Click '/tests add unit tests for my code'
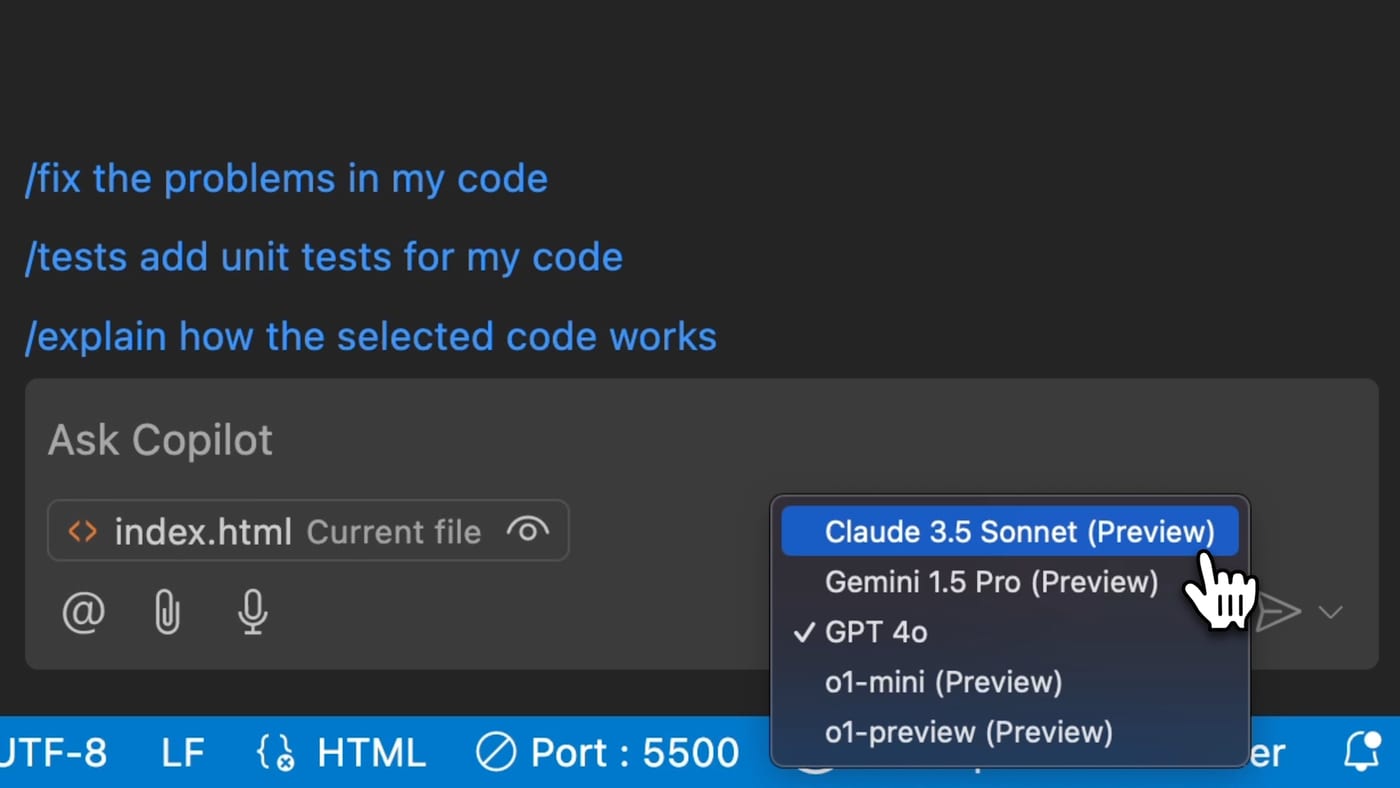The image size is (1400, 788). (324, 258)
